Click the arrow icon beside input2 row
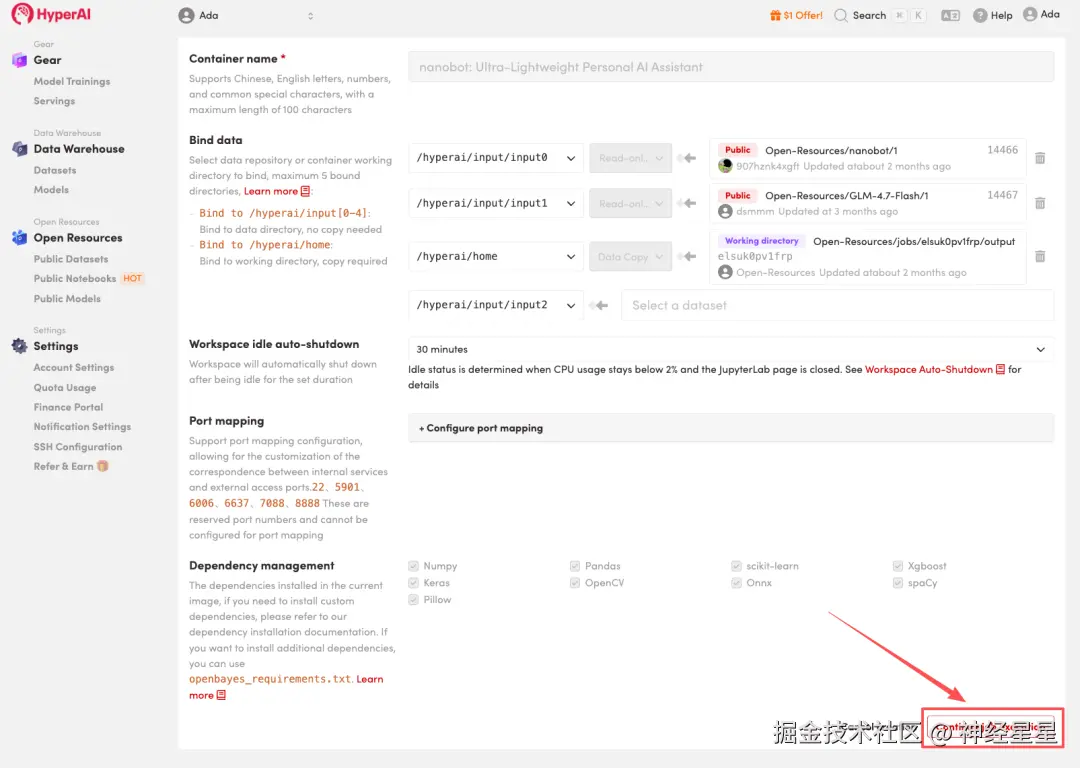The image size is (1080, 768). tap(600, 305)
